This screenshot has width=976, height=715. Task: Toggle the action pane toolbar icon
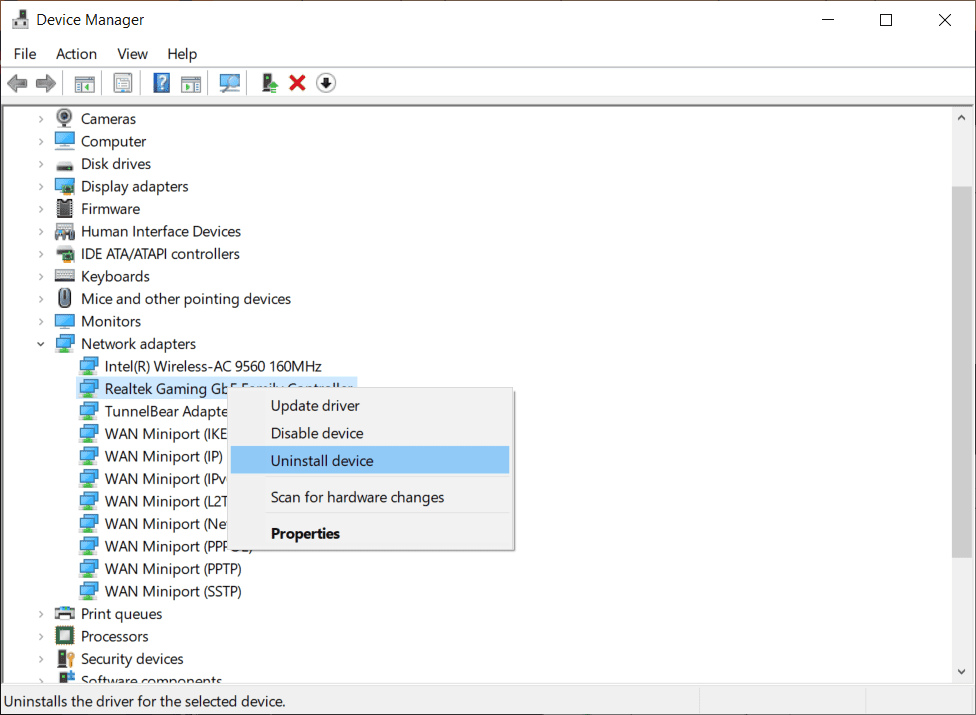(x=191, y=83)
